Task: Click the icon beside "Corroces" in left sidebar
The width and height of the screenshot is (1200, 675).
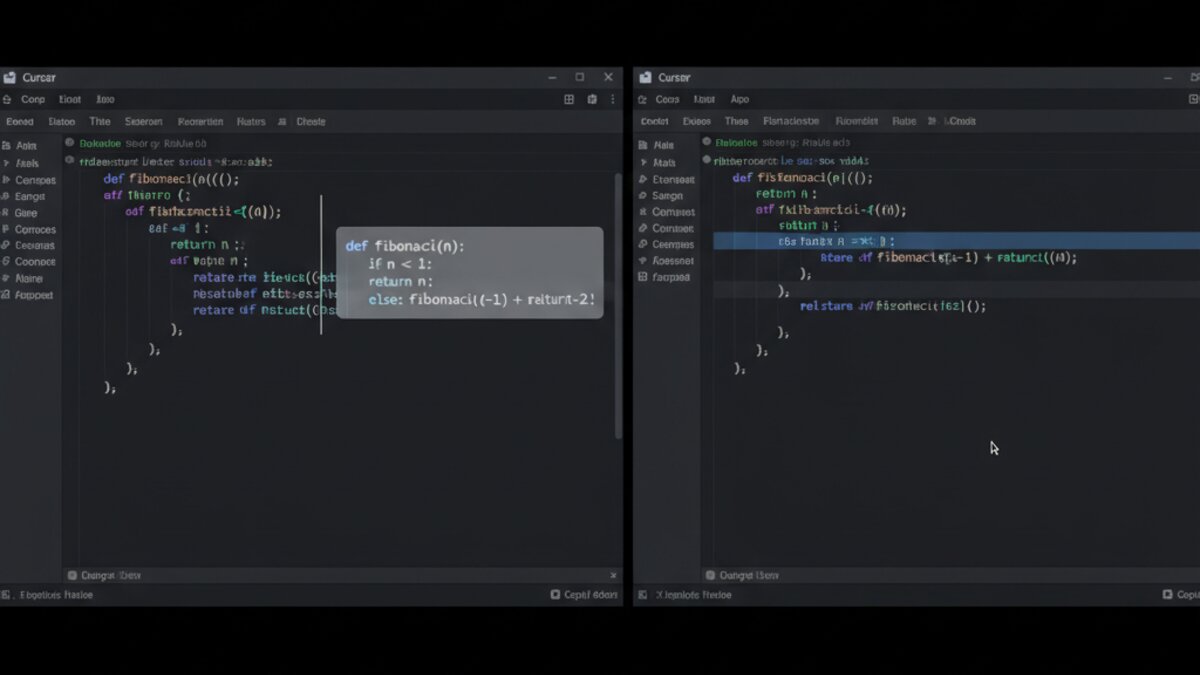Action: pyautogui.click(x=6, y=229)
